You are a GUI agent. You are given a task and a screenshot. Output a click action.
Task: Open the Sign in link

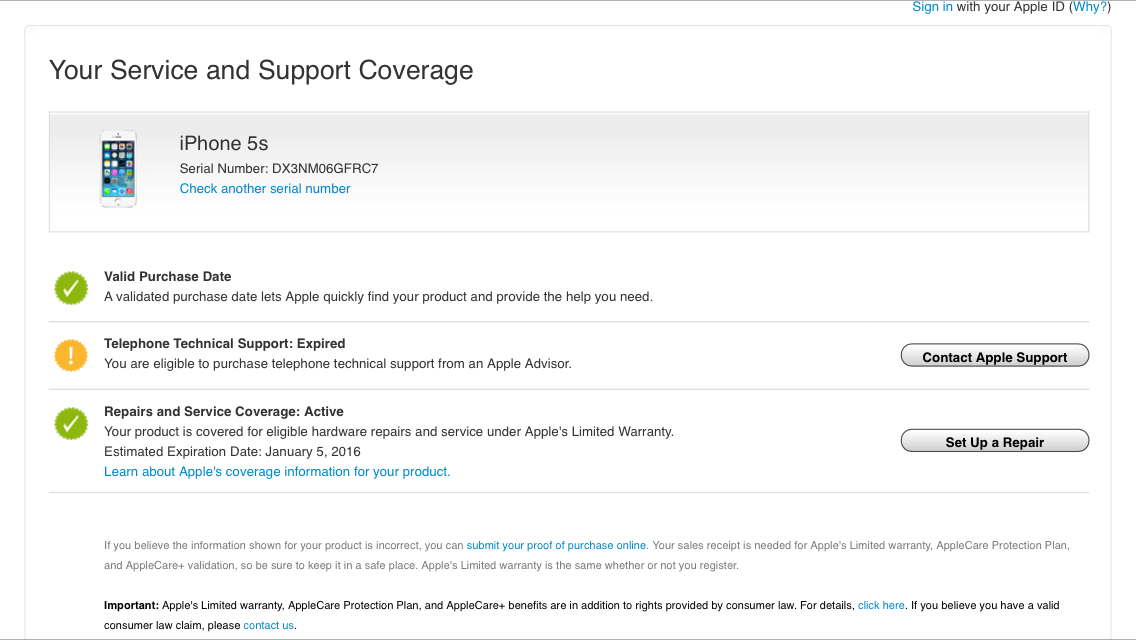932,7
